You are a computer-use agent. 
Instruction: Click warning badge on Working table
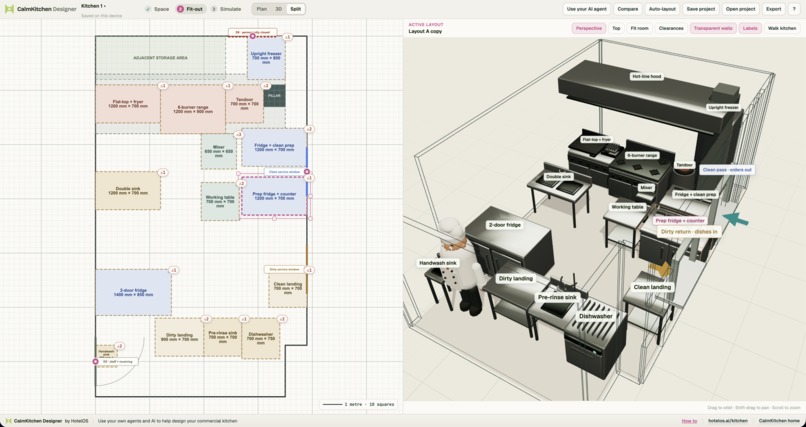click(241, 183)
